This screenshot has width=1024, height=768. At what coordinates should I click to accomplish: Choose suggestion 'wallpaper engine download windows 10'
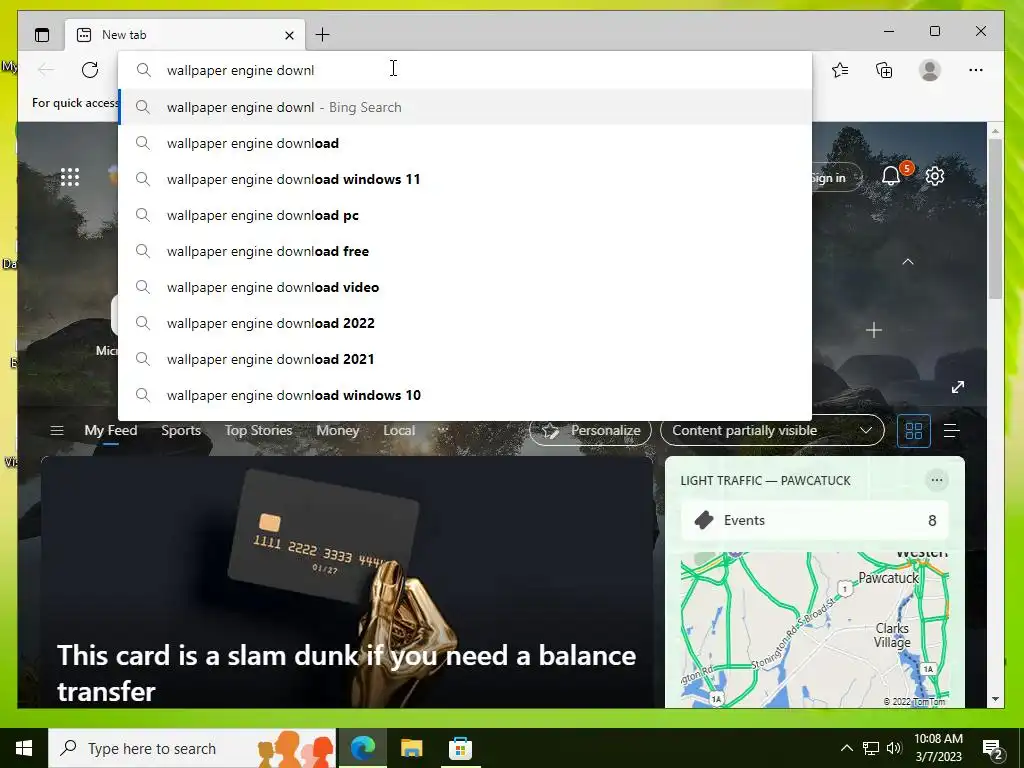465,394
